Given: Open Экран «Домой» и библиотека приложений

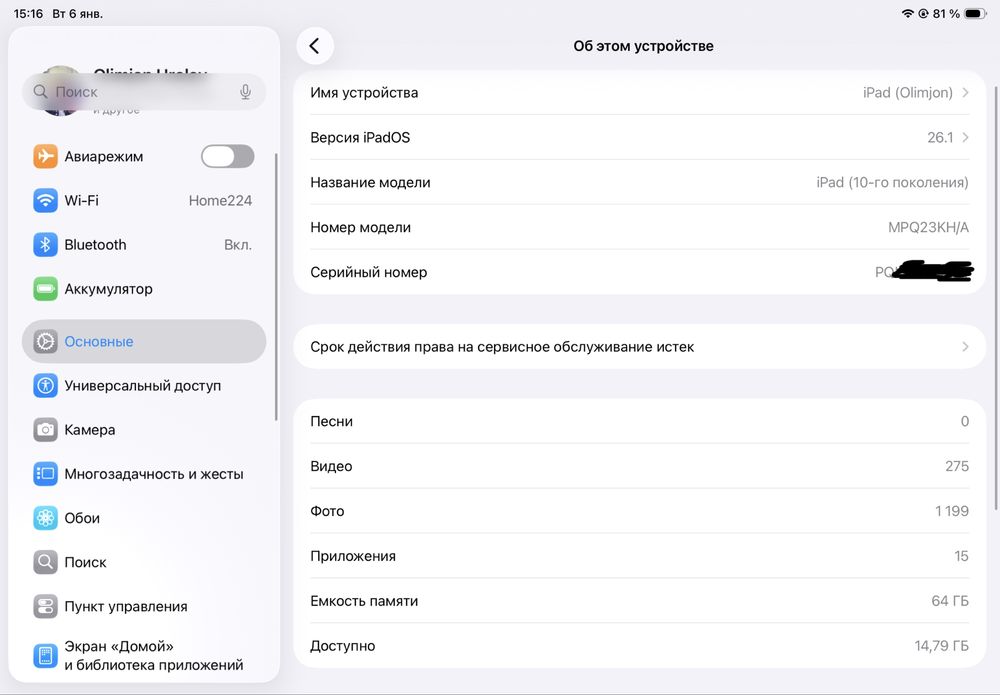Looking at the screenshot, I should point(143,655).
